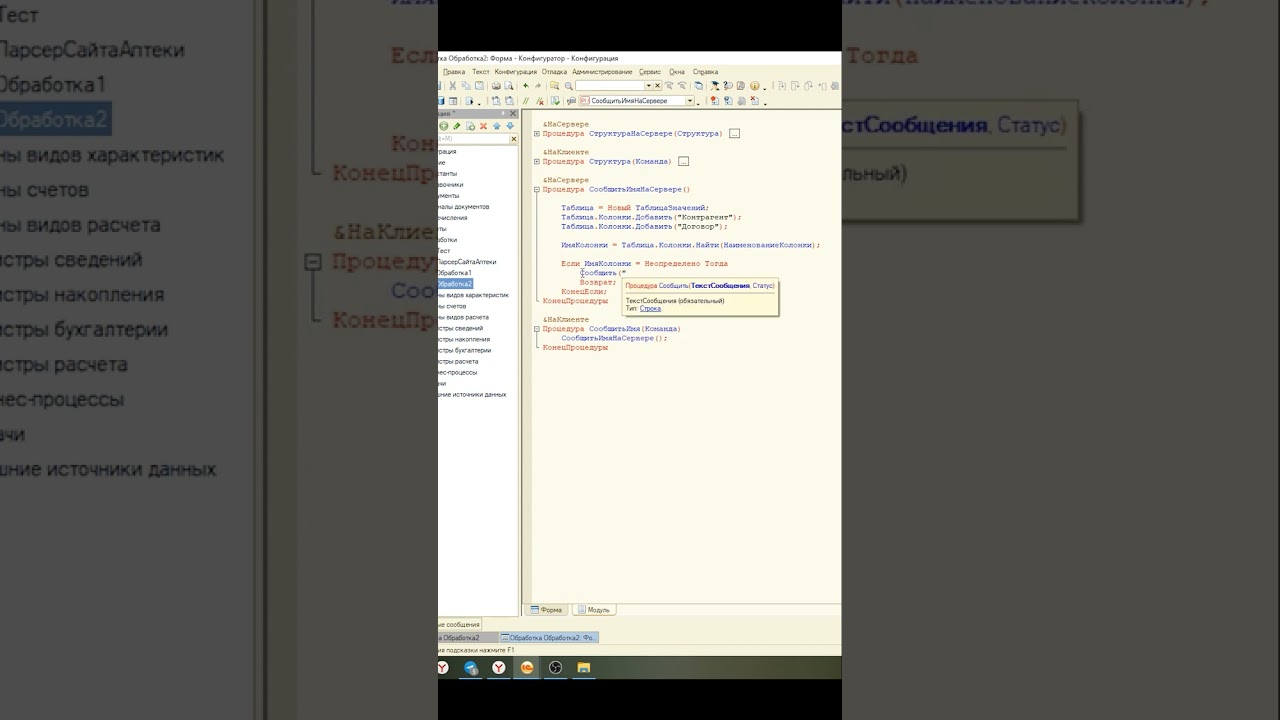This screenshot has width=1280, height=720.
Task: Open the toolbar search history dropdown
Action: (648, 86)
